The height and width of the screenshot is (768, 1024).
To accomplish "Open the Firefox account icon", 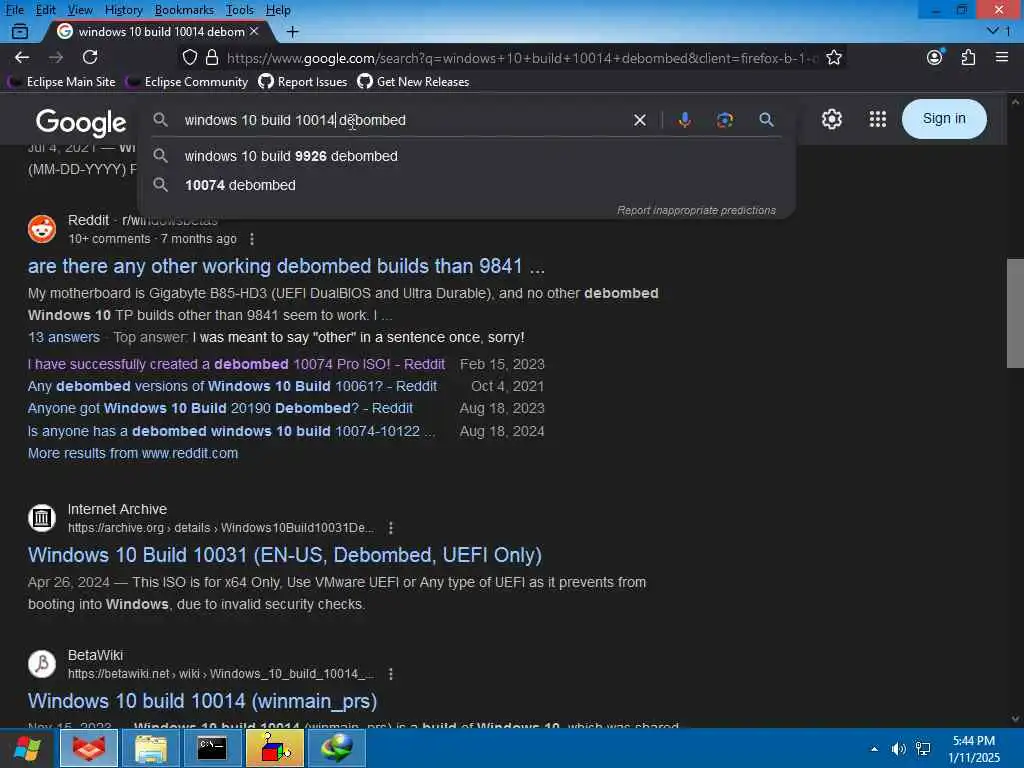I will point(935,57).
